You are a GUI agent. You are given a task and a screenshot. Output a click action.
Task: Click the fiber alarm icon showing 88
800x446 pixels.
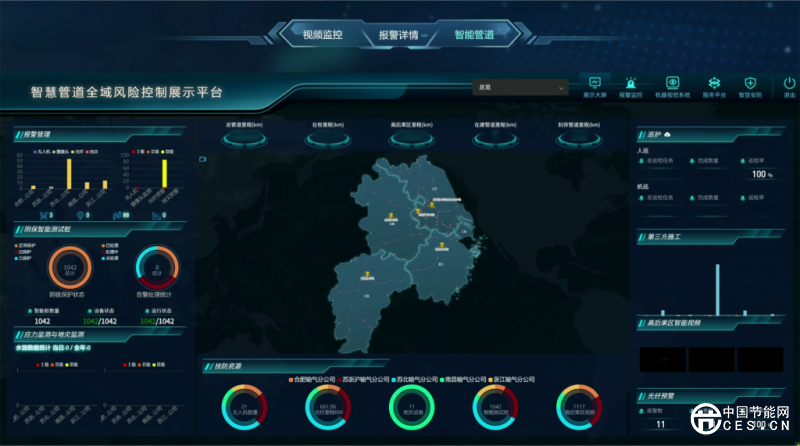pos(116,215)
